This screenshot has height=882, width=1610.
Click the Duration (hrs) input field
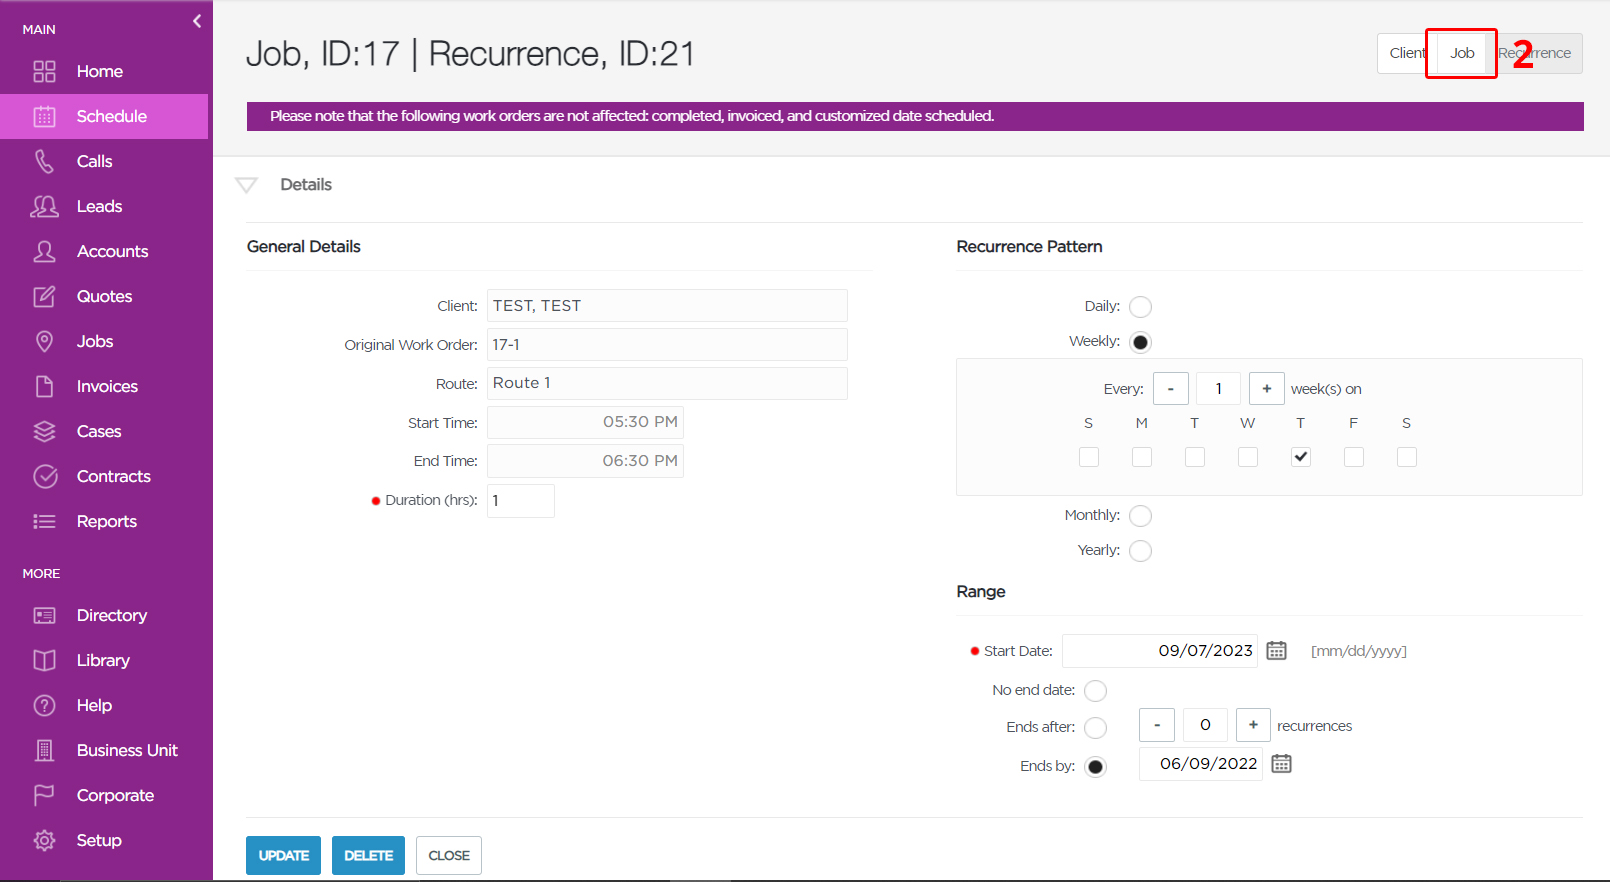pos(521,501)
